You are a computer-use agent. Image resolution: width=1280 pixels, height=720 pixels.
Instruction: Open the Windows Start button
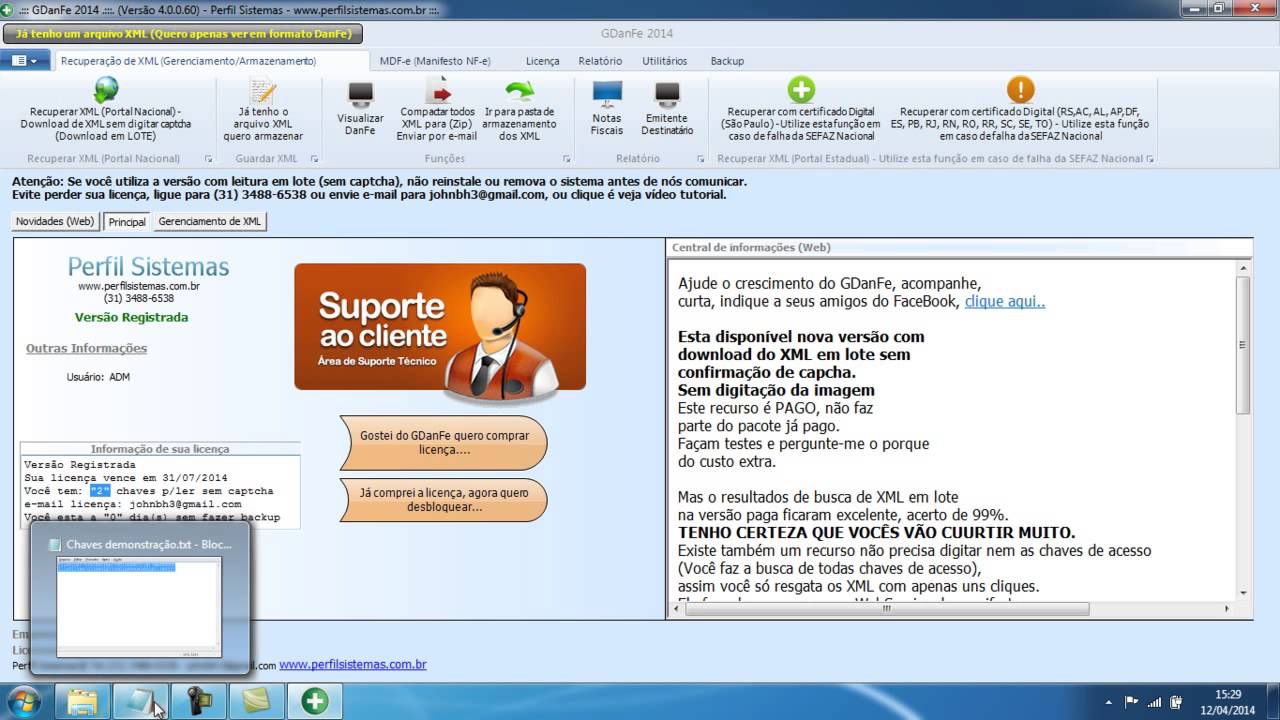(25, 701)
